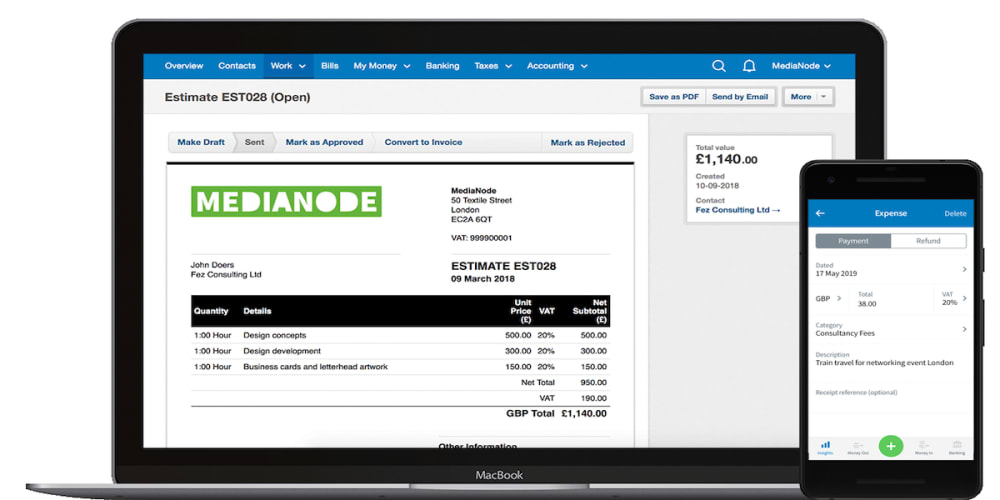Viewport: 1000px width, 500px height.
Task: Click Convert to Invoice
Action: (x=423, y=142)
